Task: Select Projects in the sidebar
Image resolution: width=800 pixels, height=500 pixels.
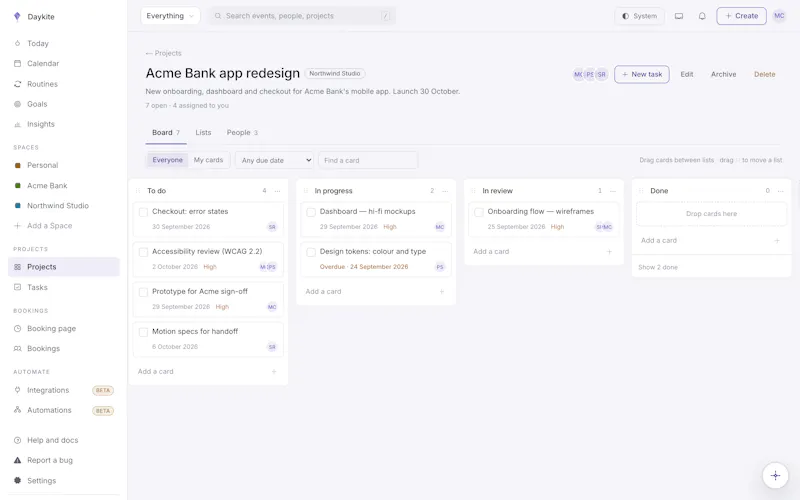Action: [x=64, y=267]
